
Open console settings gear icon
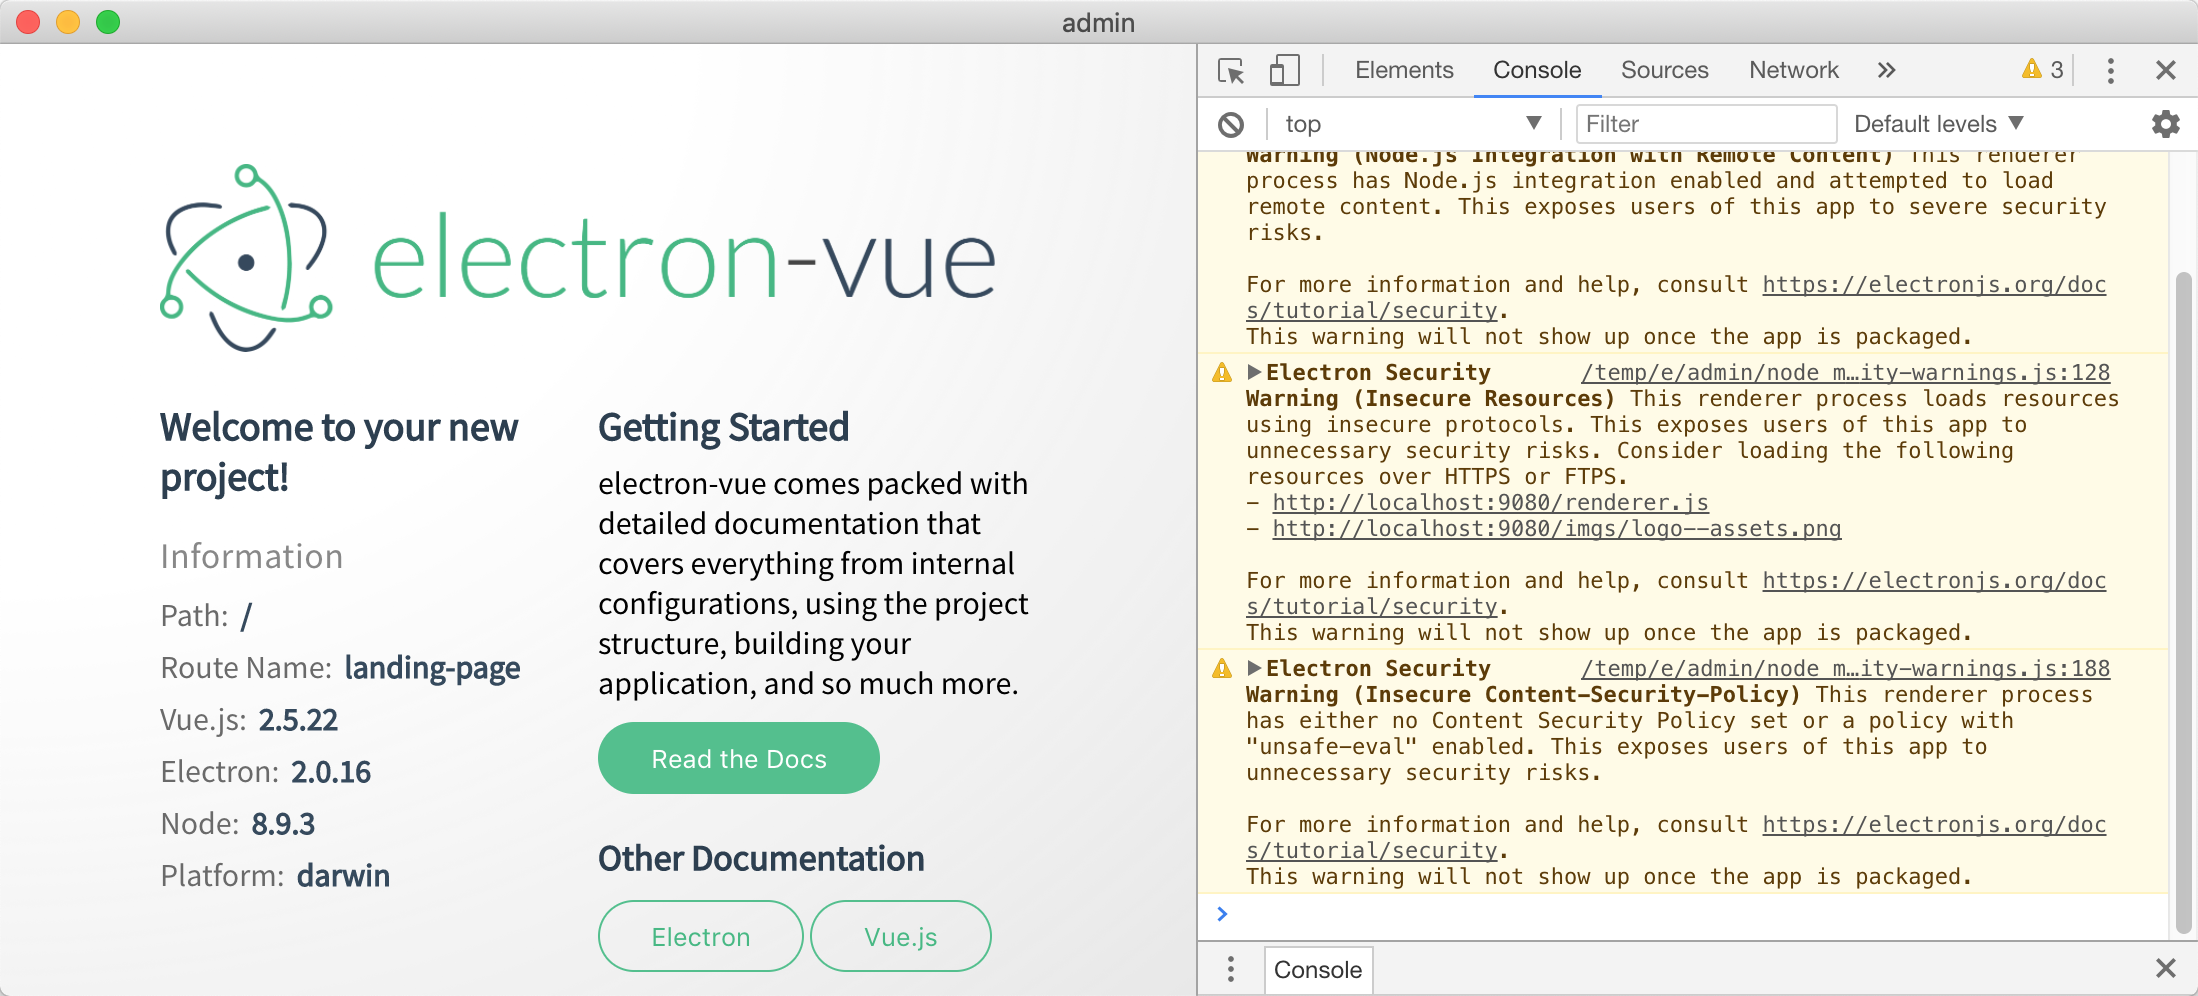2165,124
